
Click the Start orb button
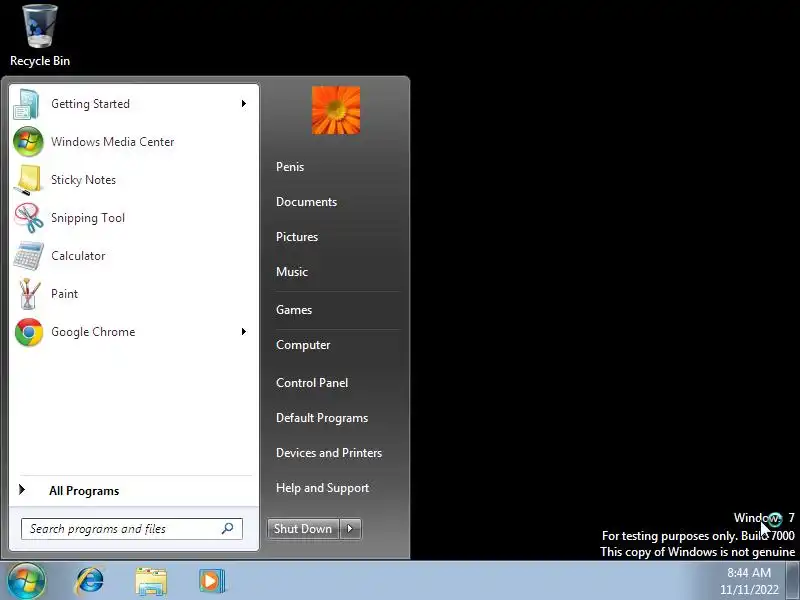click(x=26, y=581)
